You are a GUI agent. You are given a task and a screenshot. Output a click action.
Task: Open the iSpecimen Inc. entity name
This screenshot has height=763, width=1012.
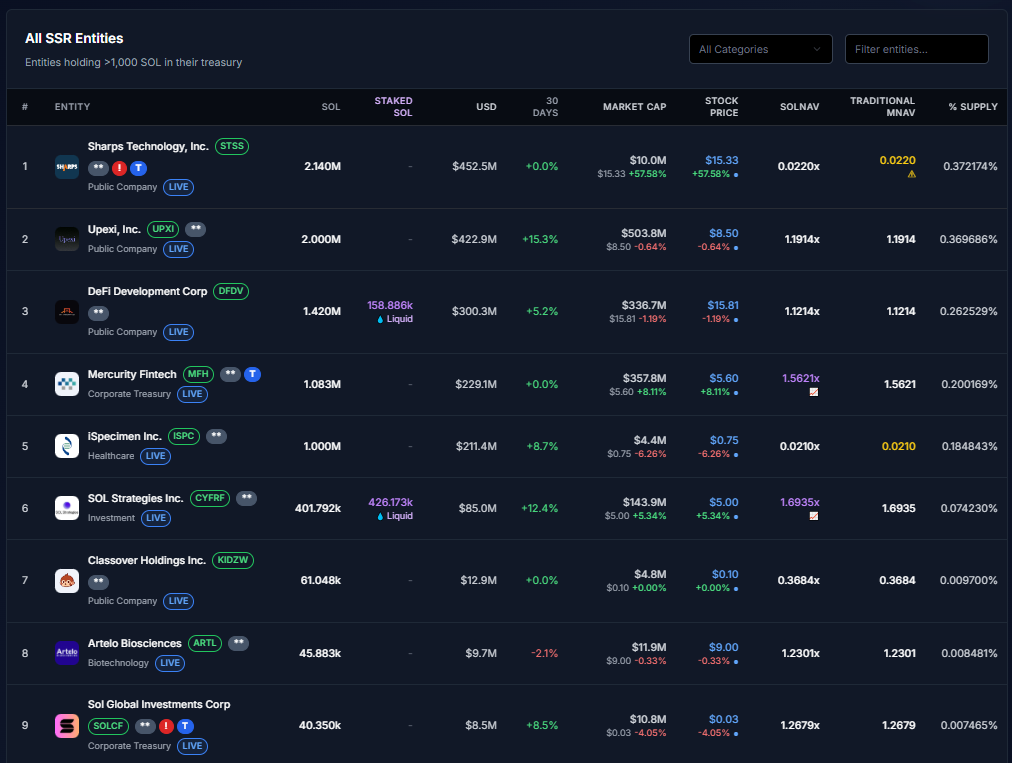tap(125, 436)
